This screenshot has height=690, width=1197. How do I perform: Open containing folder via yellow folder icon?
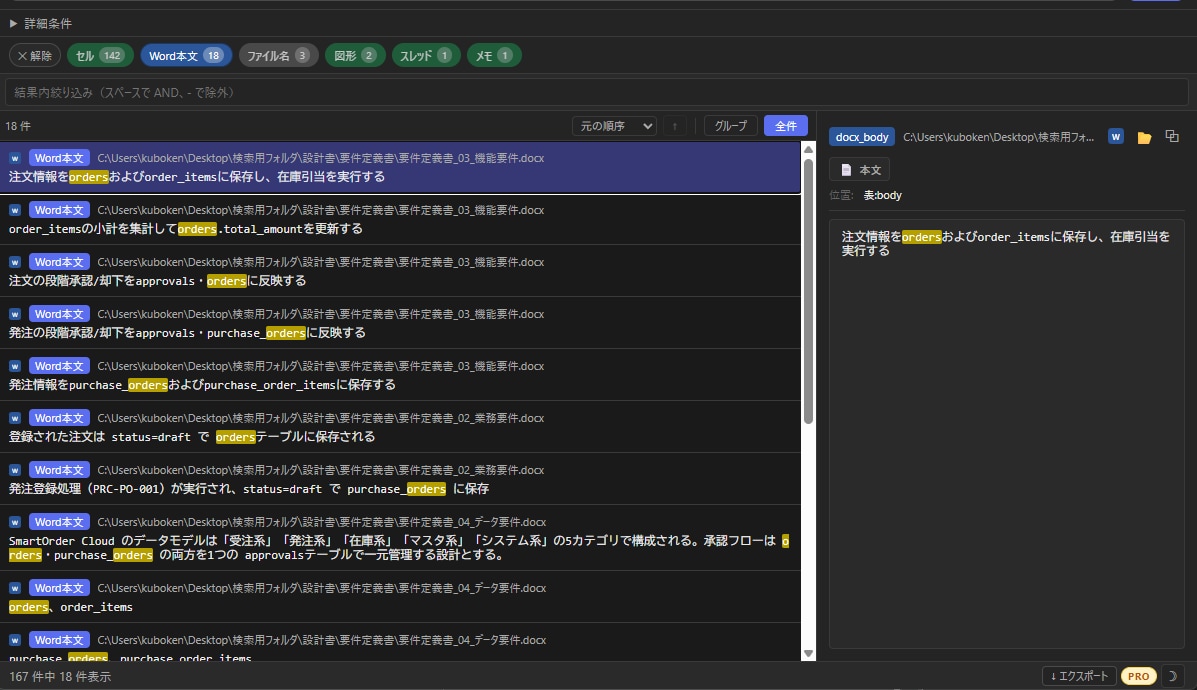[x=1144, y=137]
